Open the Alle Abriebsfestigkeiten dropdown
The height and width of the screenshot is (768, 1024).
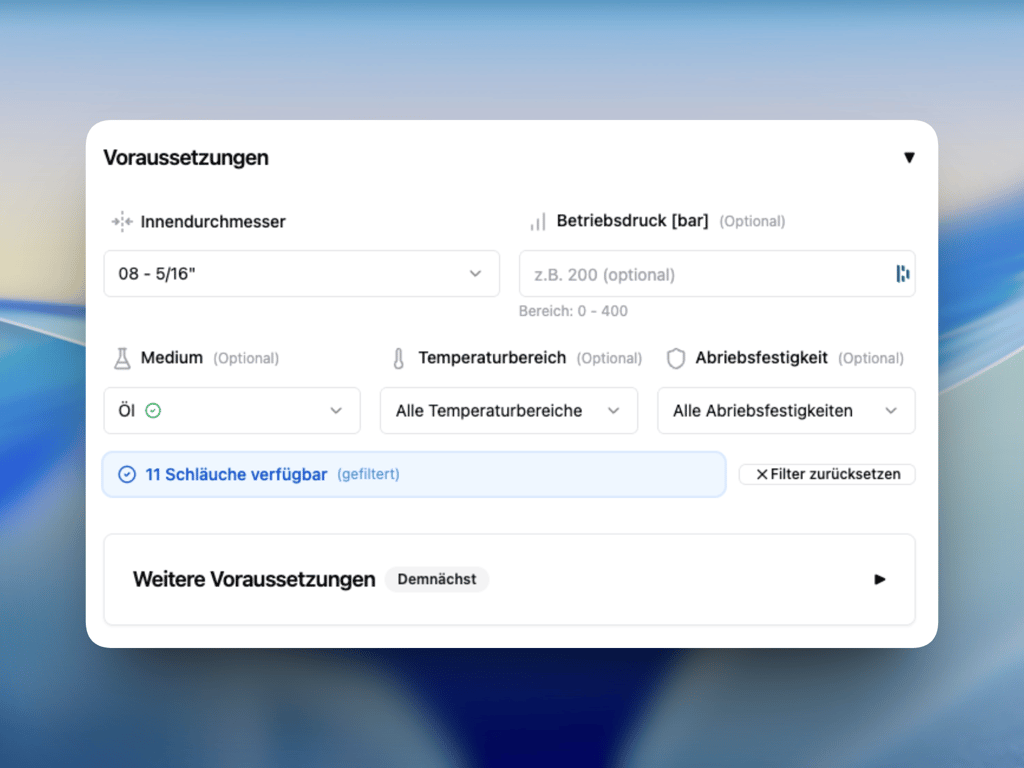pyautogui.click(x=785, y=411)
